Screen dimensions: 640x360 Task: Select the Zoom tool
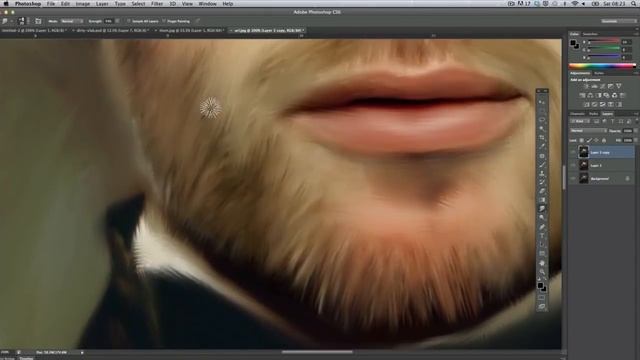542,272
